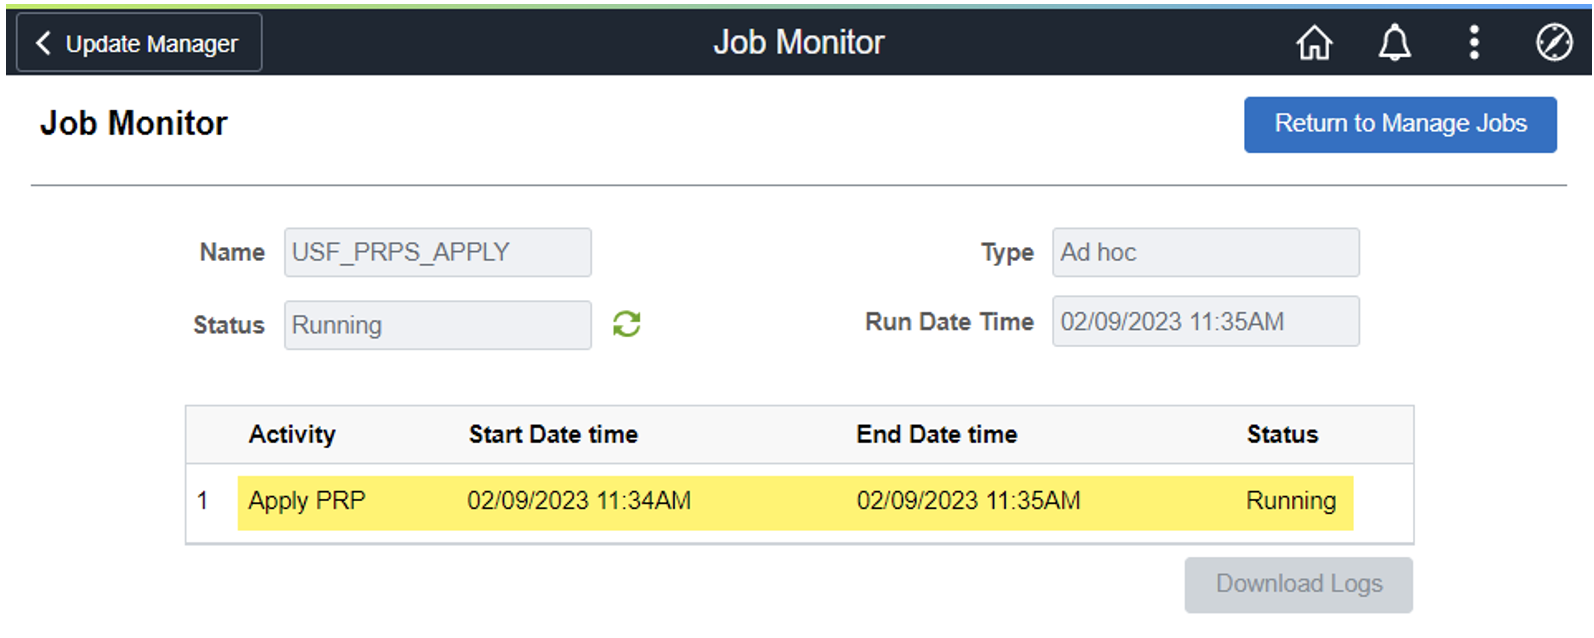Screen dimensions: 1594x638
Task: Open the NavBar compass icon
Action: (x=1553, y=43)
